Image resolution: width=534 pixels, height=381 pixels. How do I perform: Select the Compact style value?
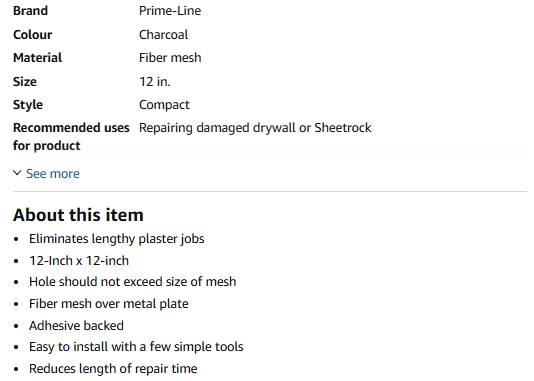tap(164, 105)
